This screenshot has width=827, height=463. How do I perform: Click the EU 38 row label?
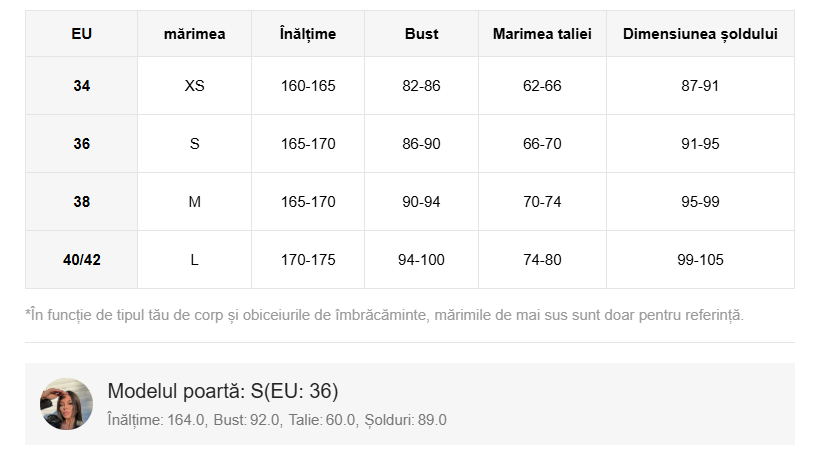[82, 202]
